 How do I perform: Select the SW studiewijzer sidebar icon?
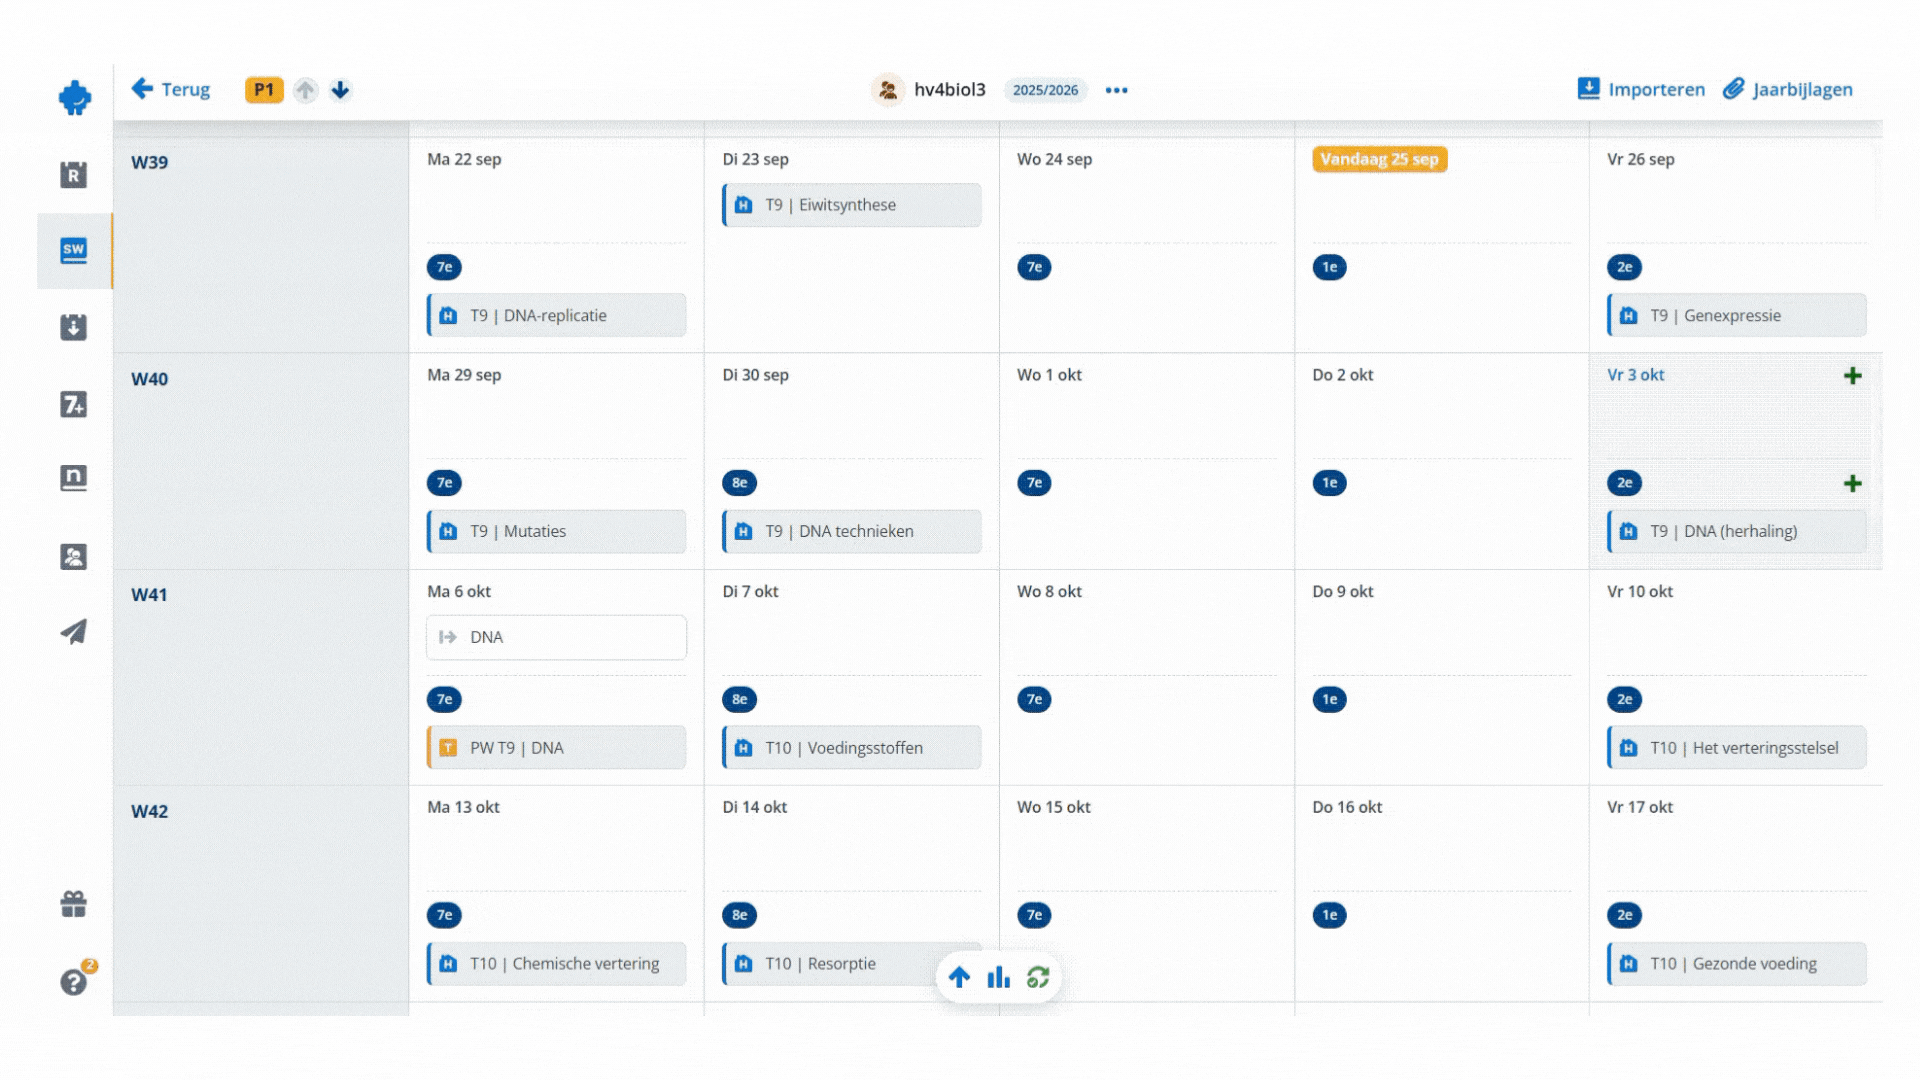point(74,250)
